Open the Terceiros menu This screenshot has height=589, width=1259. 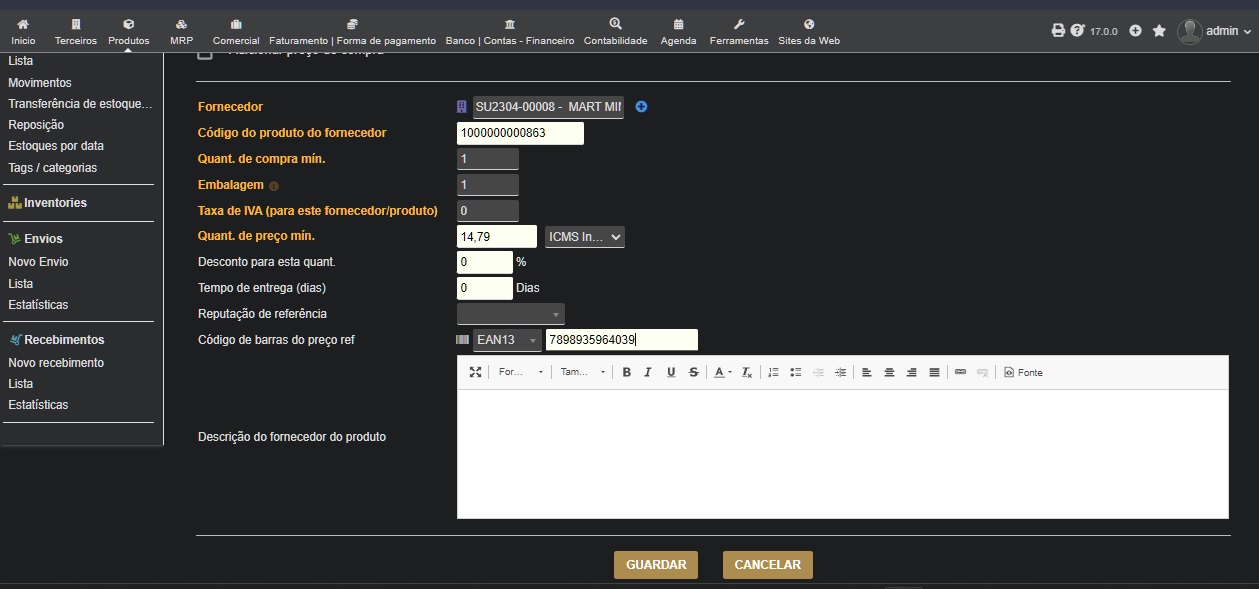[x=76, y=32]
